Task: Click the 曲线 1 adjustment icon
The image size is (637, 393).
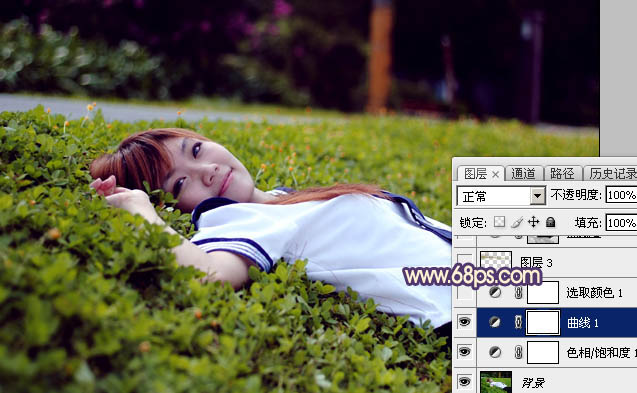Action: (x=495, y=322)
